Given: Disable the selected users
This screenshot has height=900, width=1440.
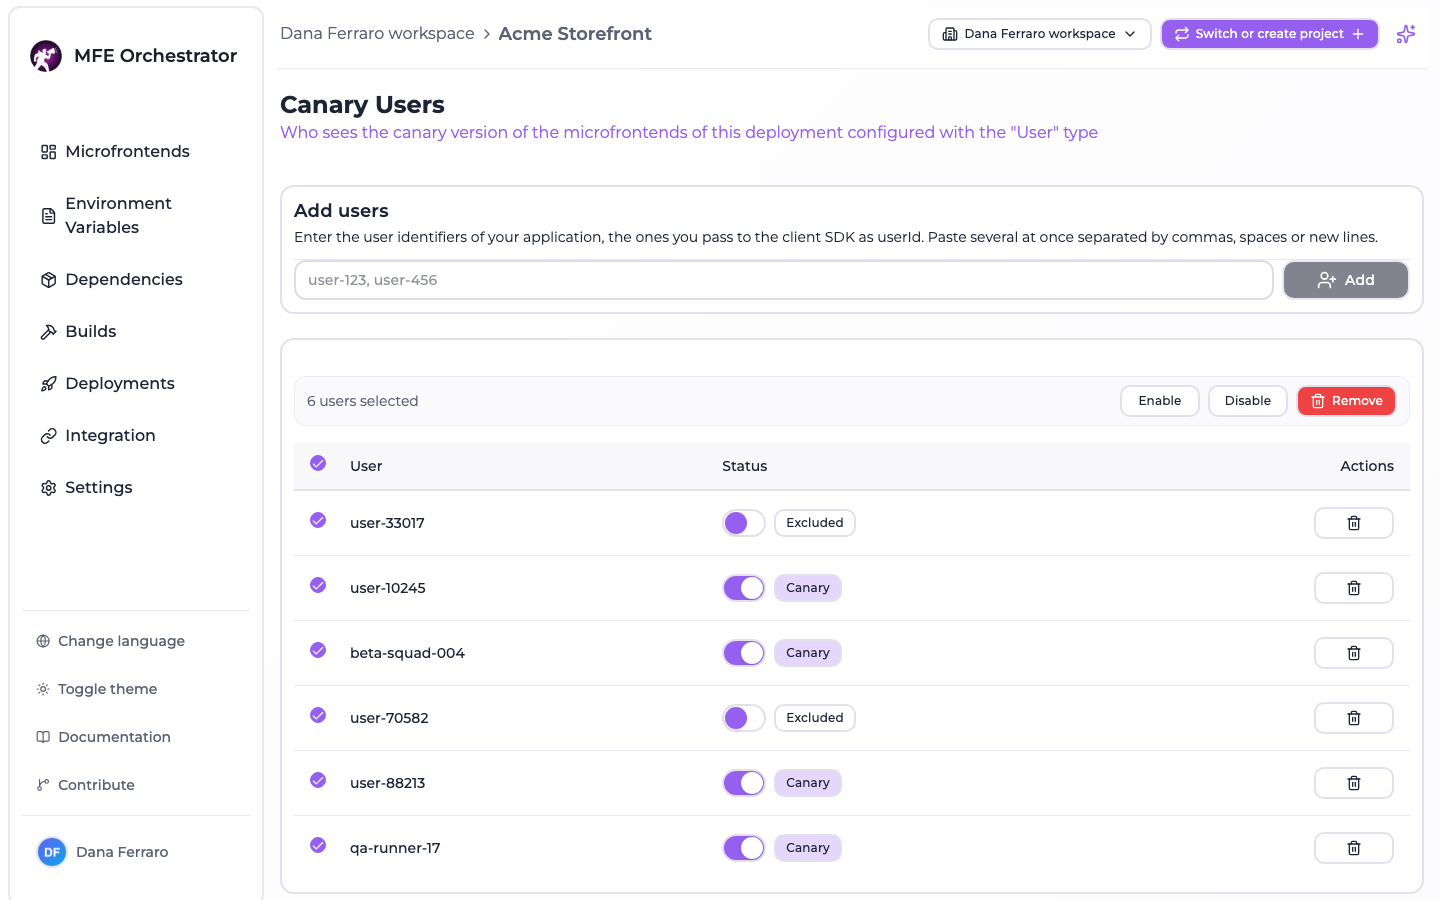Looking at the screenshot, I should (1248, 401).
